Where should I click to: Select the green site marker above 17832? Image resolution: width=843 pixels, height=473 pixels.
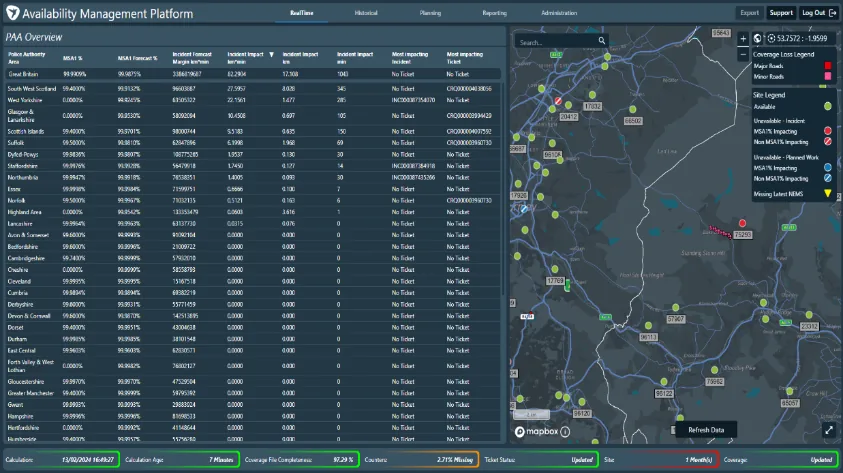[592, 95]
